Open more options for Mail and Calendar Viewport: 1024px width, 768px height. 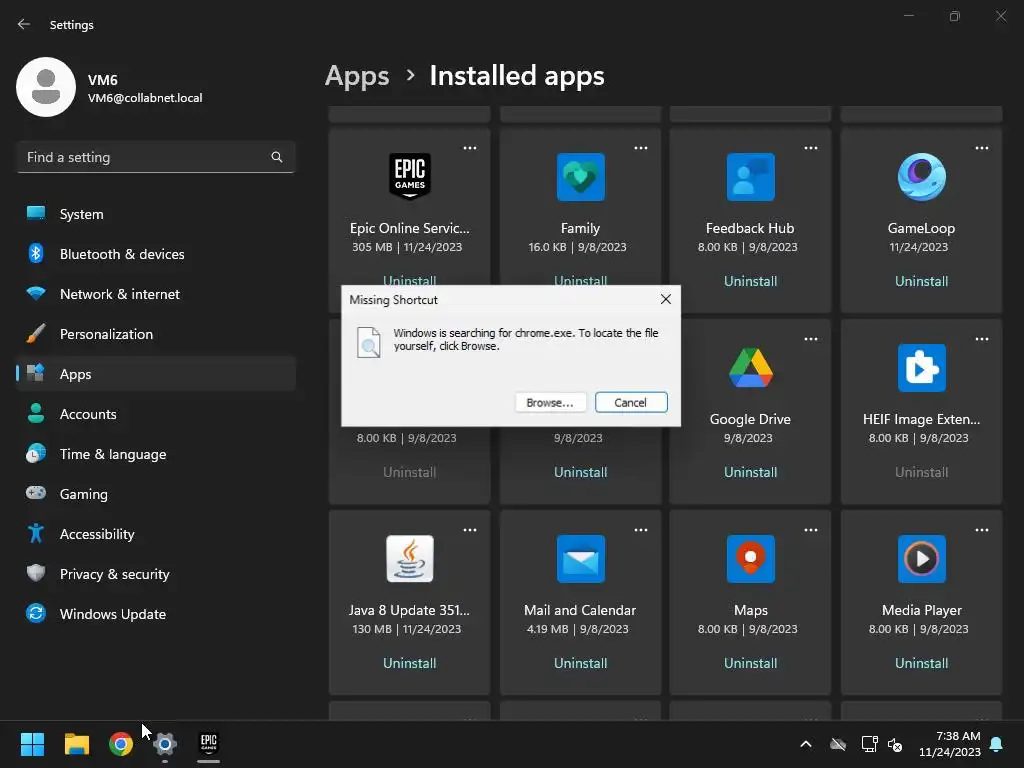pos(641,530)
